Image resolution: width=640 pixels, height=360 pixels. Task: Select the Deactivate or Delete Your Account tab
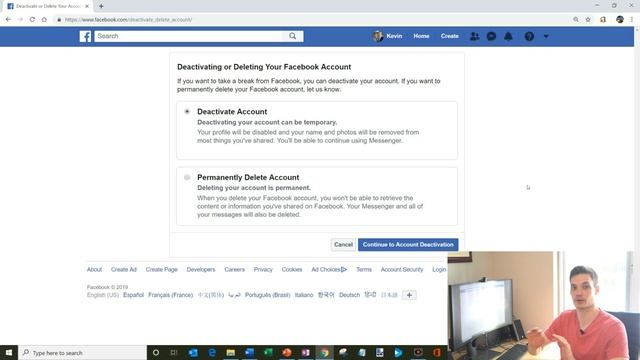tap(48, 6)
